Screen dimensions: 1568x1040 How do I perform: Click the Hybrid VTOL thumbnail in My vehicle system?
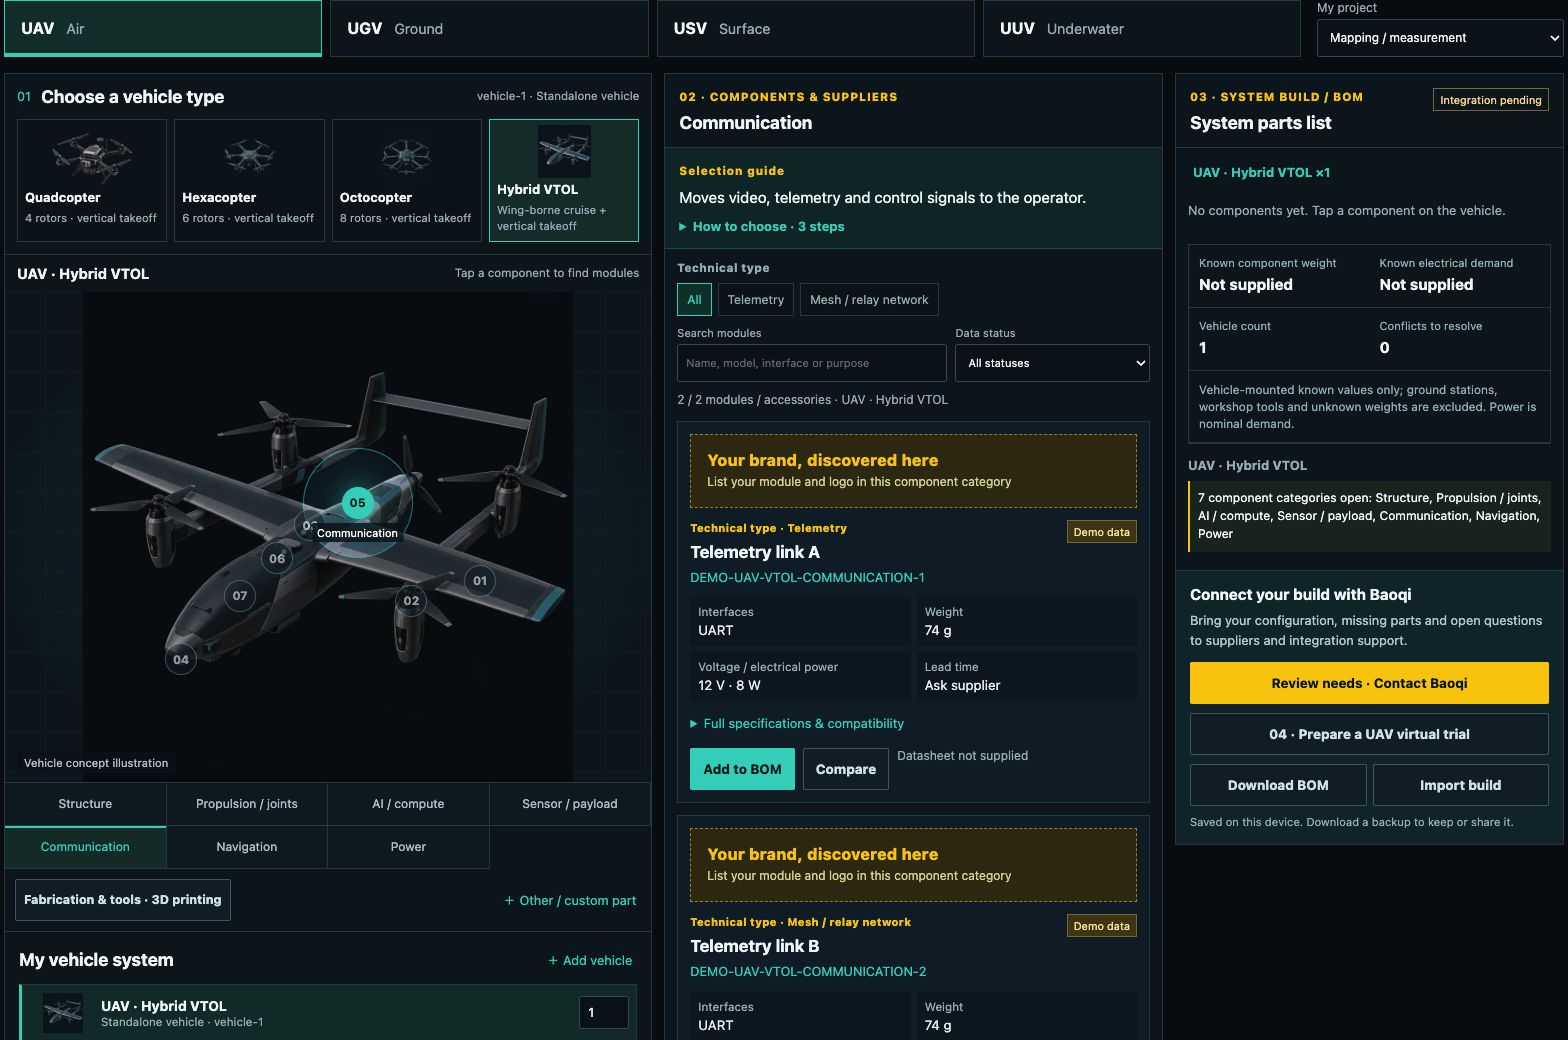click(63, 1013)
